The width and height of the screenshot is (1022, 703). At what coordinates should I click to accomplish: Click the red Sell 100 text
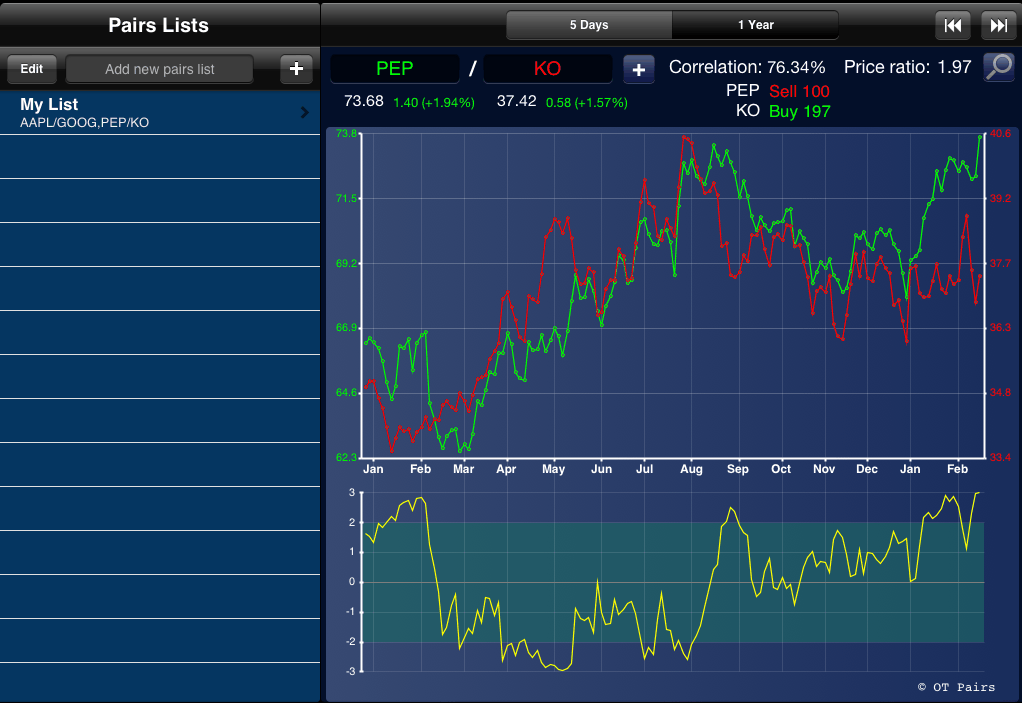coord(799,91)
